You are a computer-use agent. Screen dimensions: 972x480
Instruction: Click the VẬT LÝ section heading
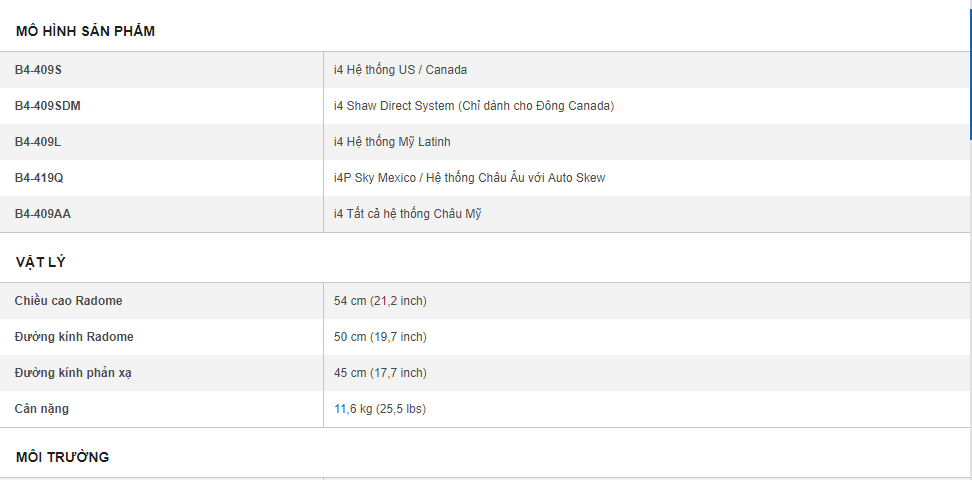click(x=41, y=262)
